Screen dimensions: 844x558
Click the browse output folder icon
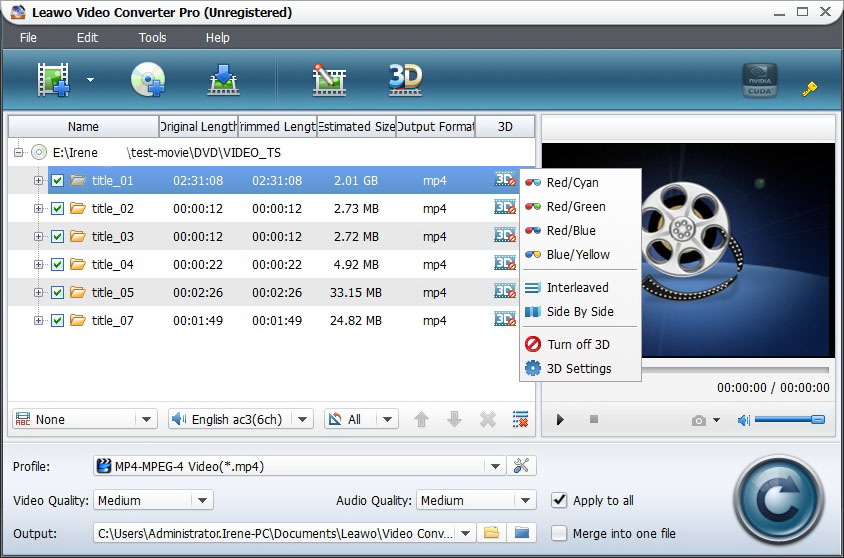tap(491, 533)
